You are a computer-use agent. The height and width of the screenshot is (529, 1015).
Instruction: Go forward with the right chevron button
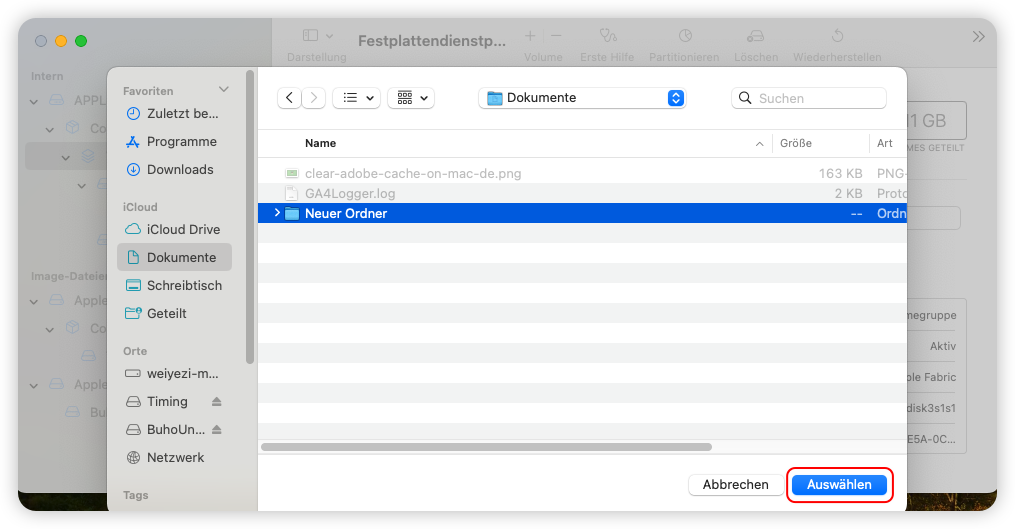[314, 98]
